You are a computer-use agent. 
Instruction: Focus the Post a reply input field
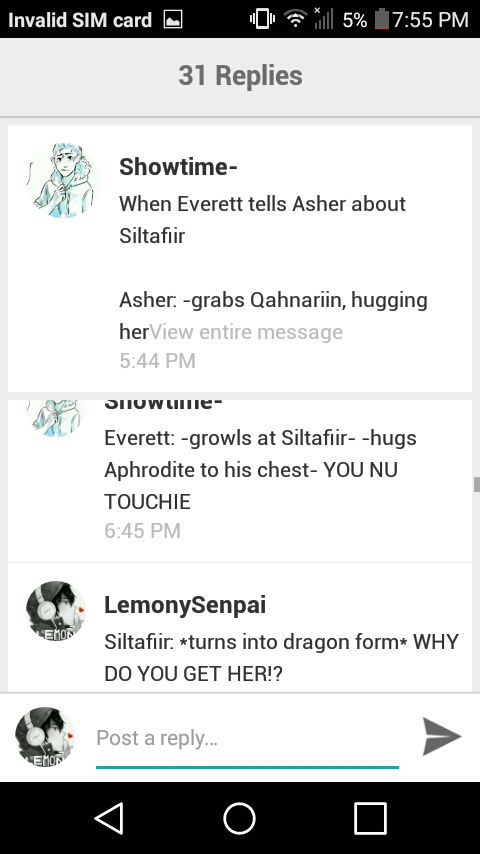click(247, 739)
